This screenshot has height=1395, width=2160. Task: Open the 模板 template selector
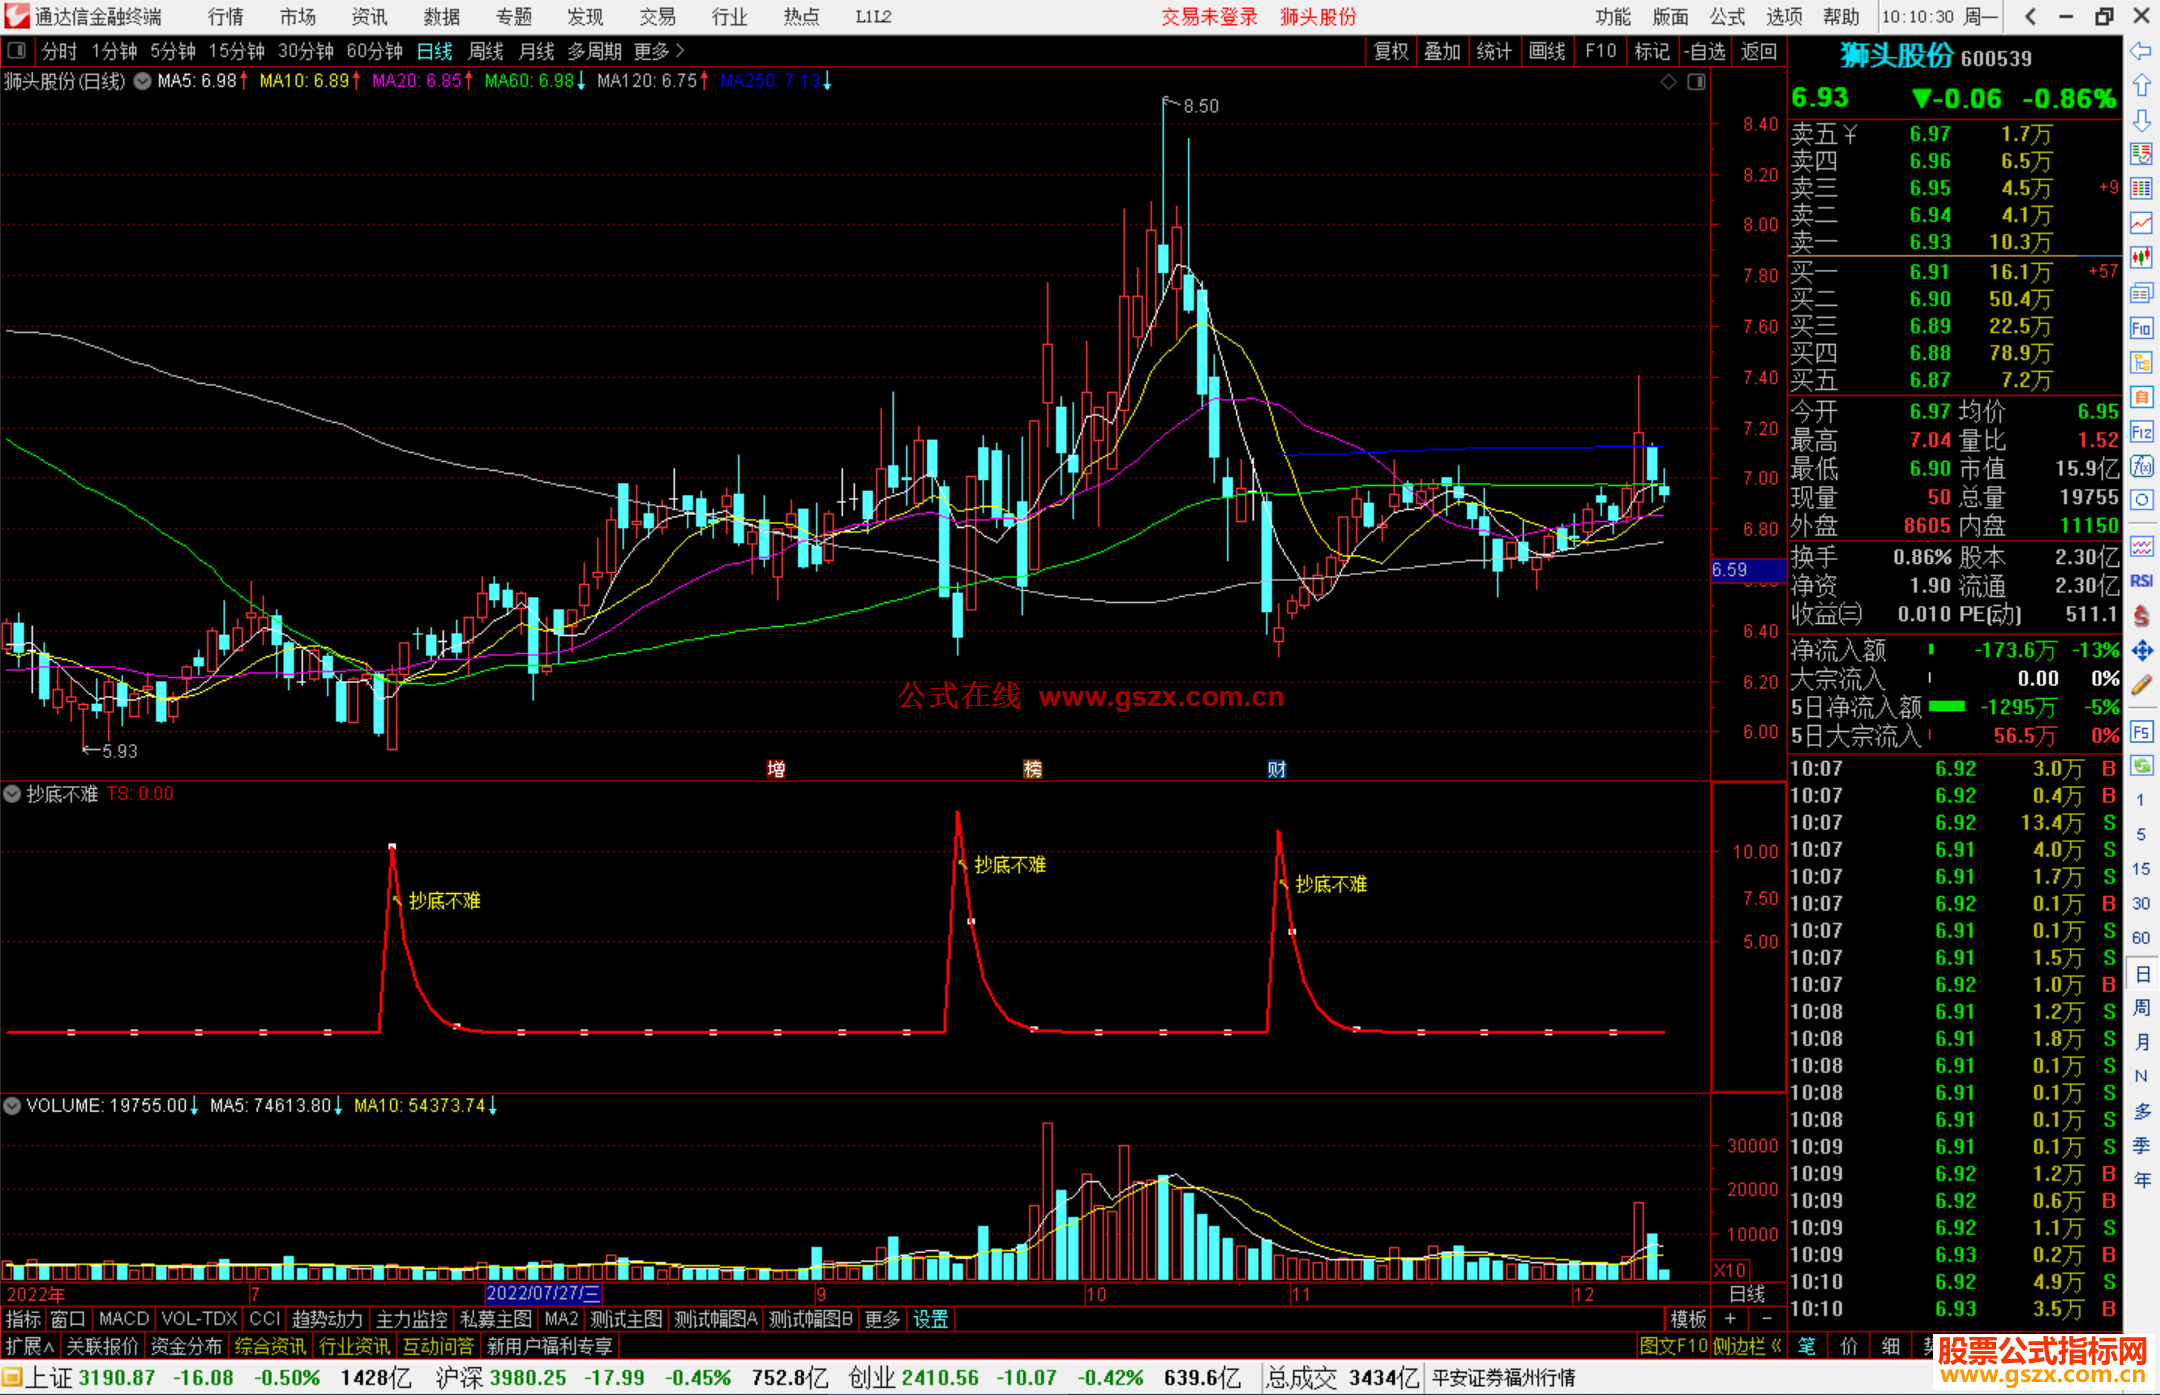point(1688,1319)
